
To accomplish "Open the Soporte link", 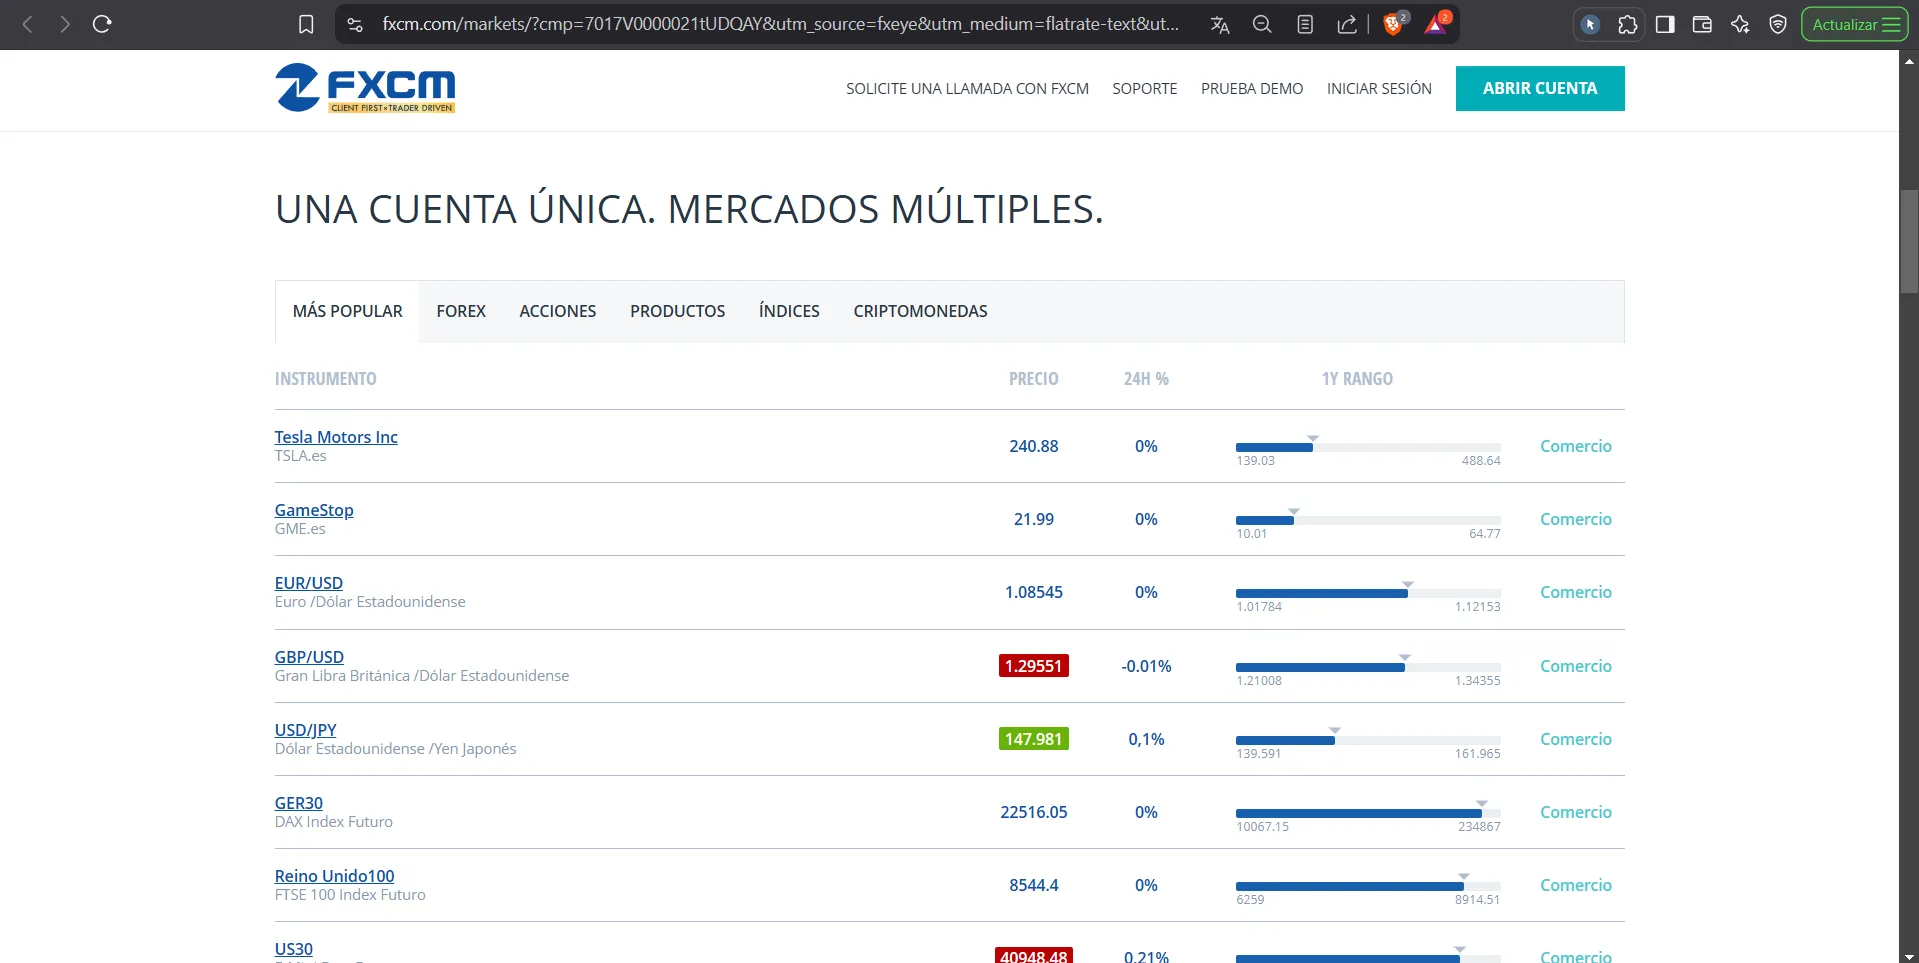I will pos(1145,89).
